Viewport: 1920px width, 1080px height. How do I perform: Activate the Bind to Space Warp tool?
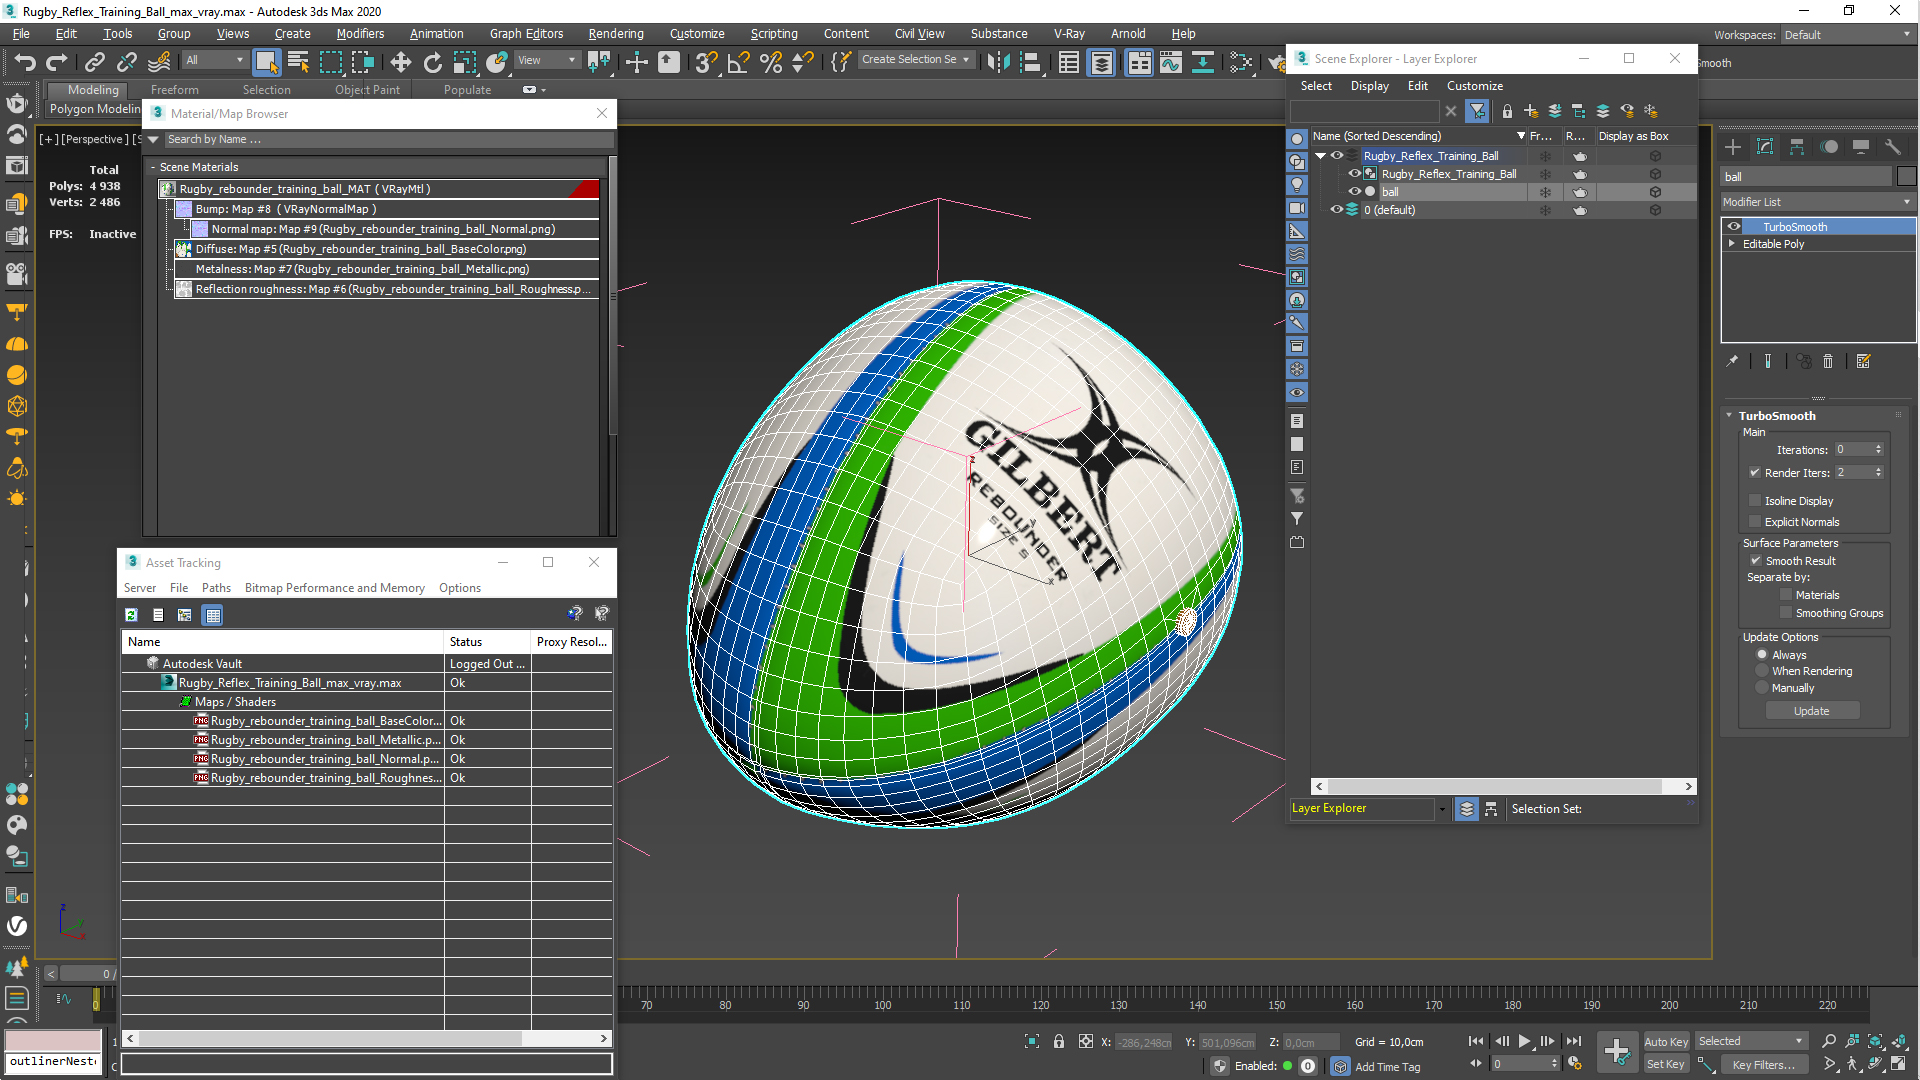158,62
